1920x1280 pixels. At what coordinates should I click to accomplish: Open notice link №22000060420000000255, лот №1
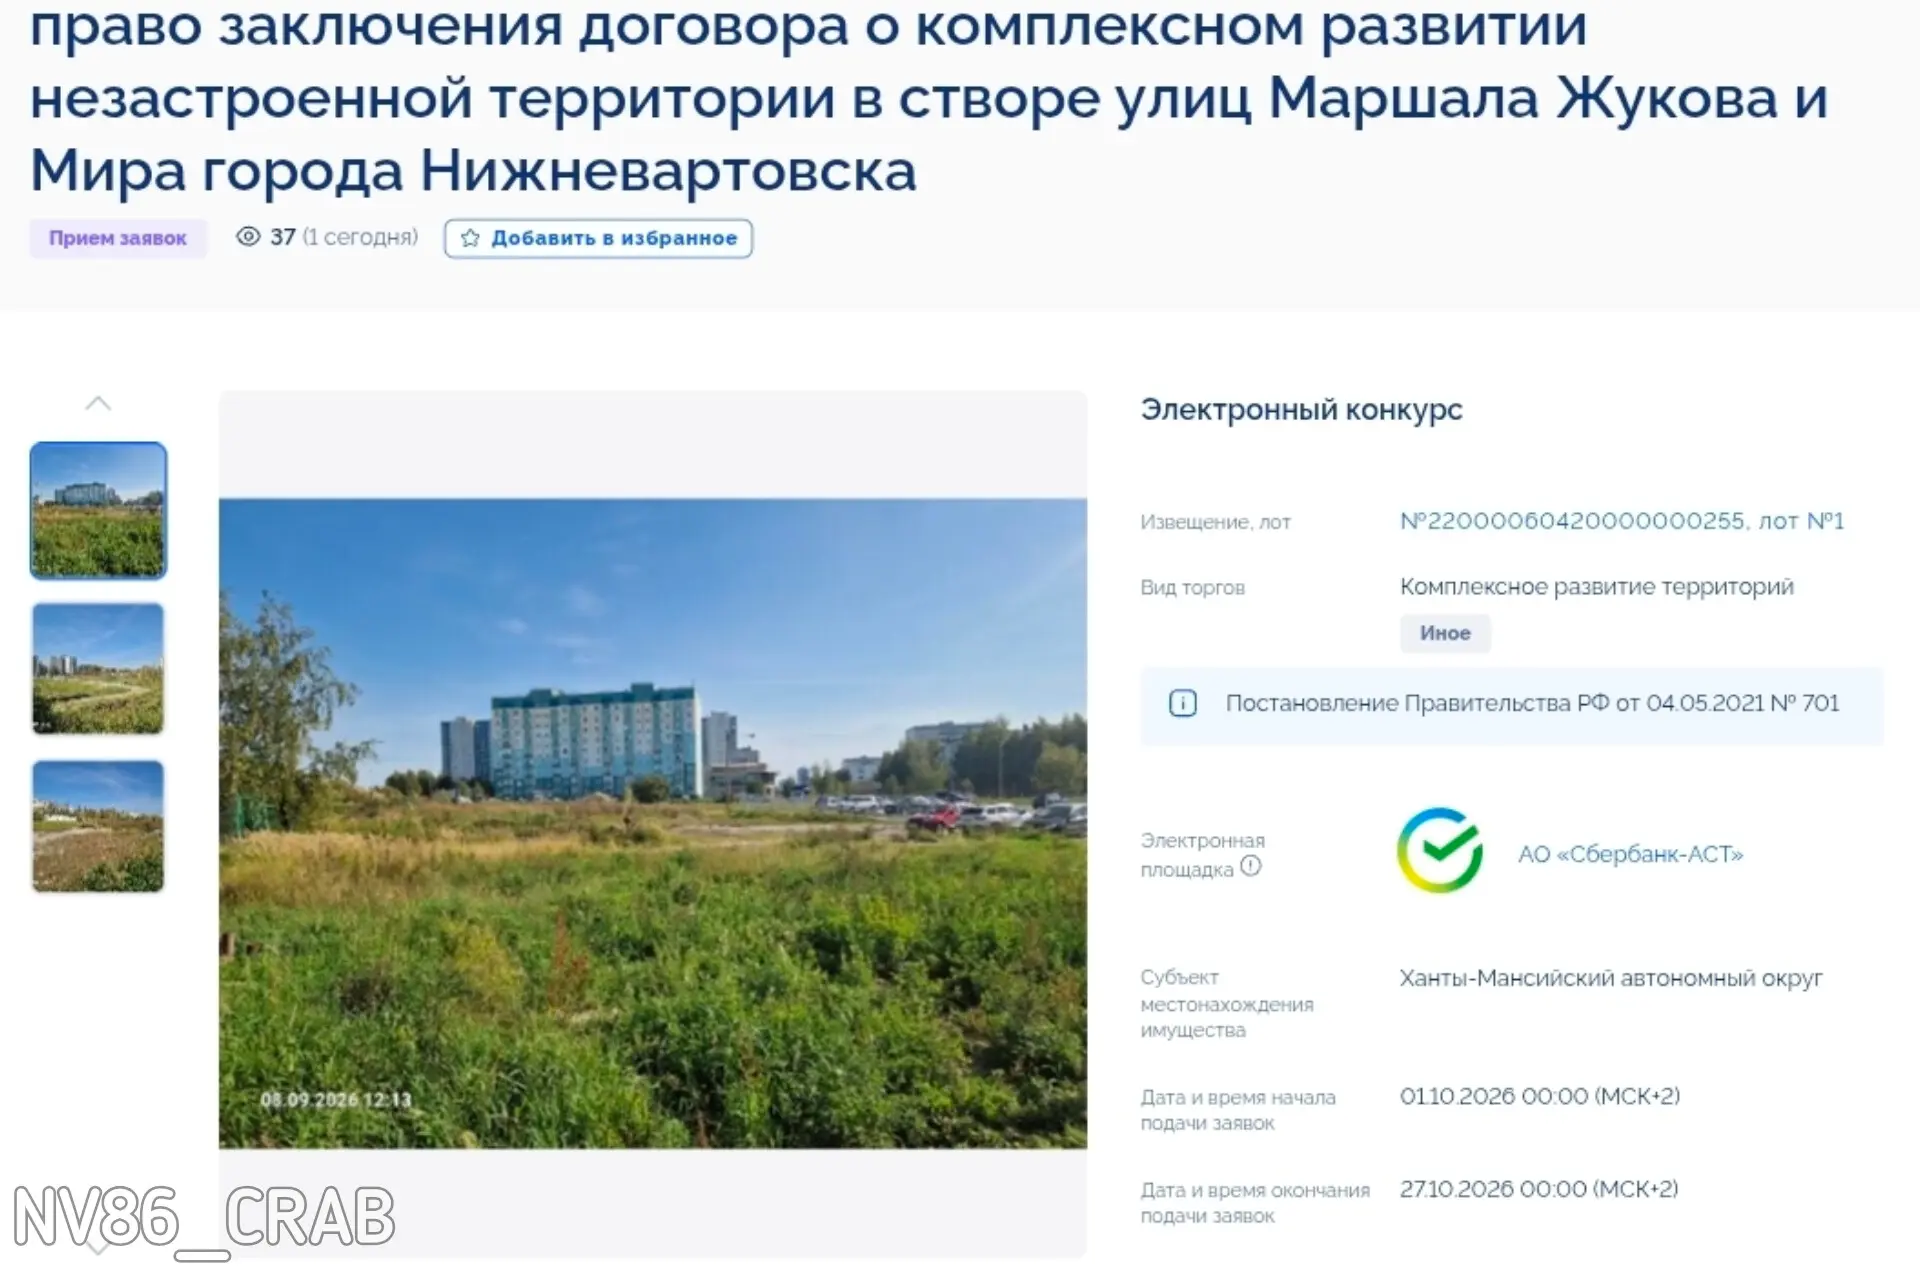(x=1621, y=521)
